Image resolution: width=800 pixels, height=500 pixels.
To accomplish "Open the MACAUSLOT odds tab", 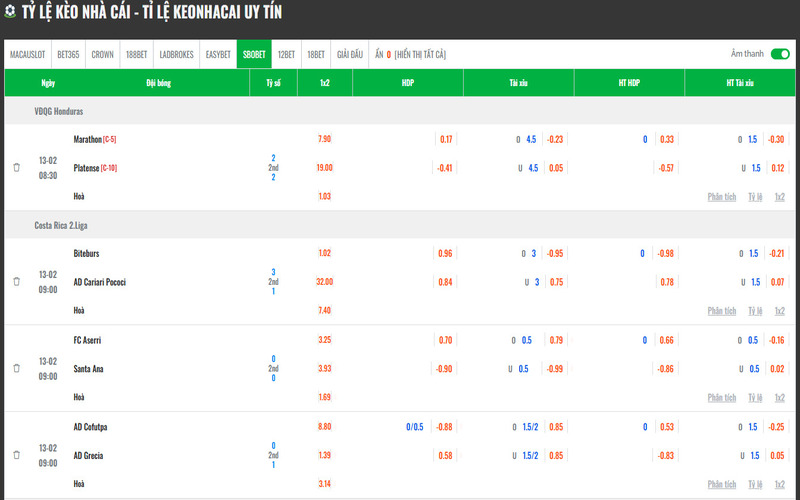I will (28, 54).
